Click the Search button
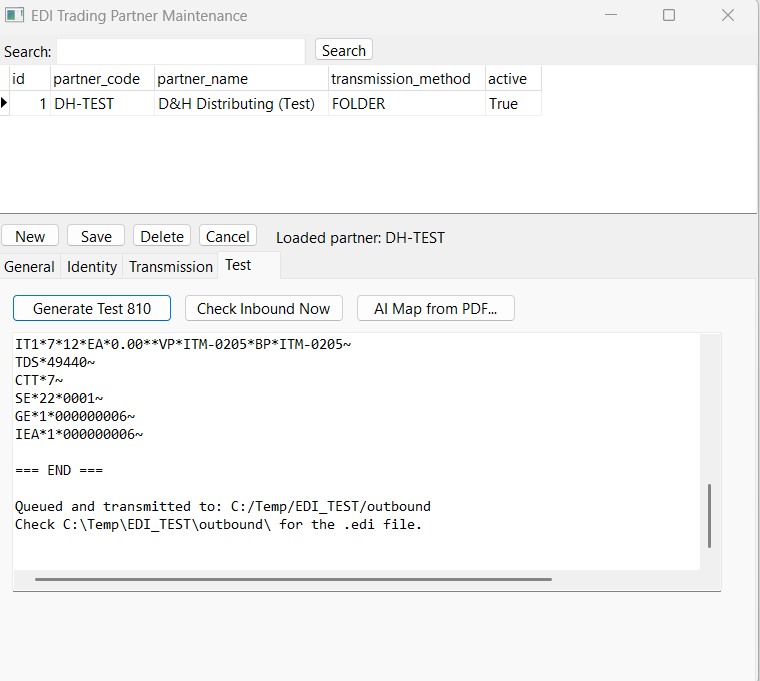Image resolution: width=760 pixels, height=681 pixels. (344, 50)
